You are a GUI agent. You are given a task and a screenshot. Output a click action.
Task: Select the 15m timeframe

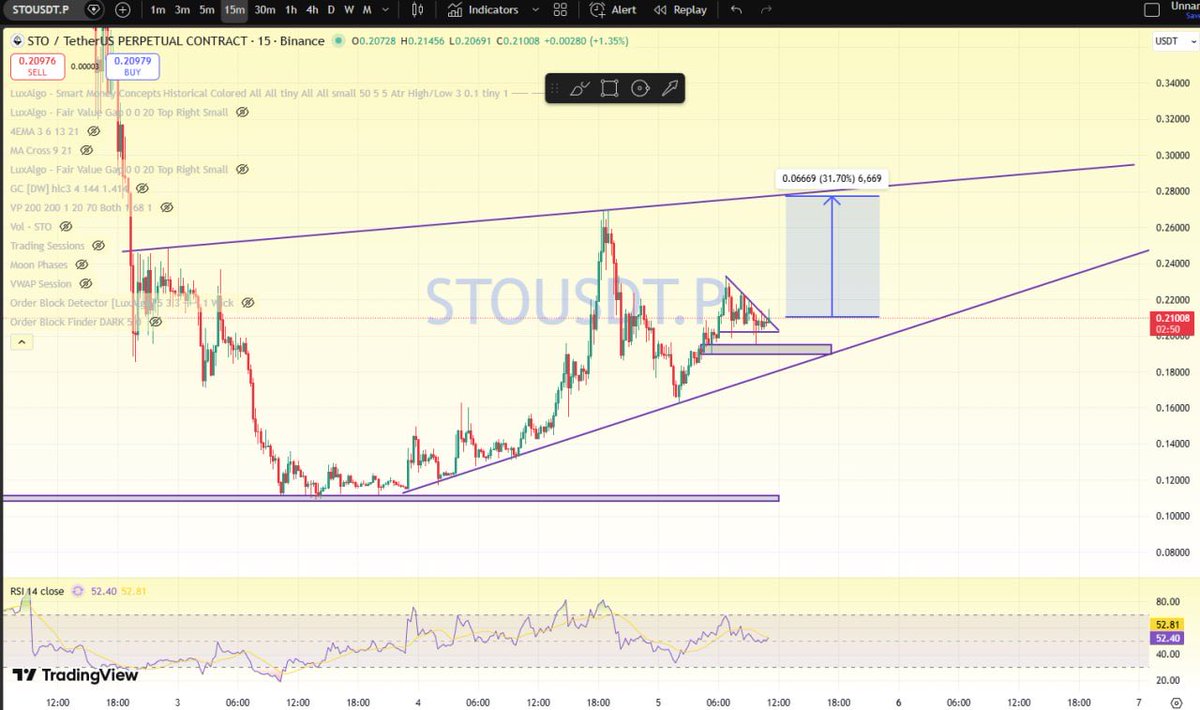(x=234, y=9)
